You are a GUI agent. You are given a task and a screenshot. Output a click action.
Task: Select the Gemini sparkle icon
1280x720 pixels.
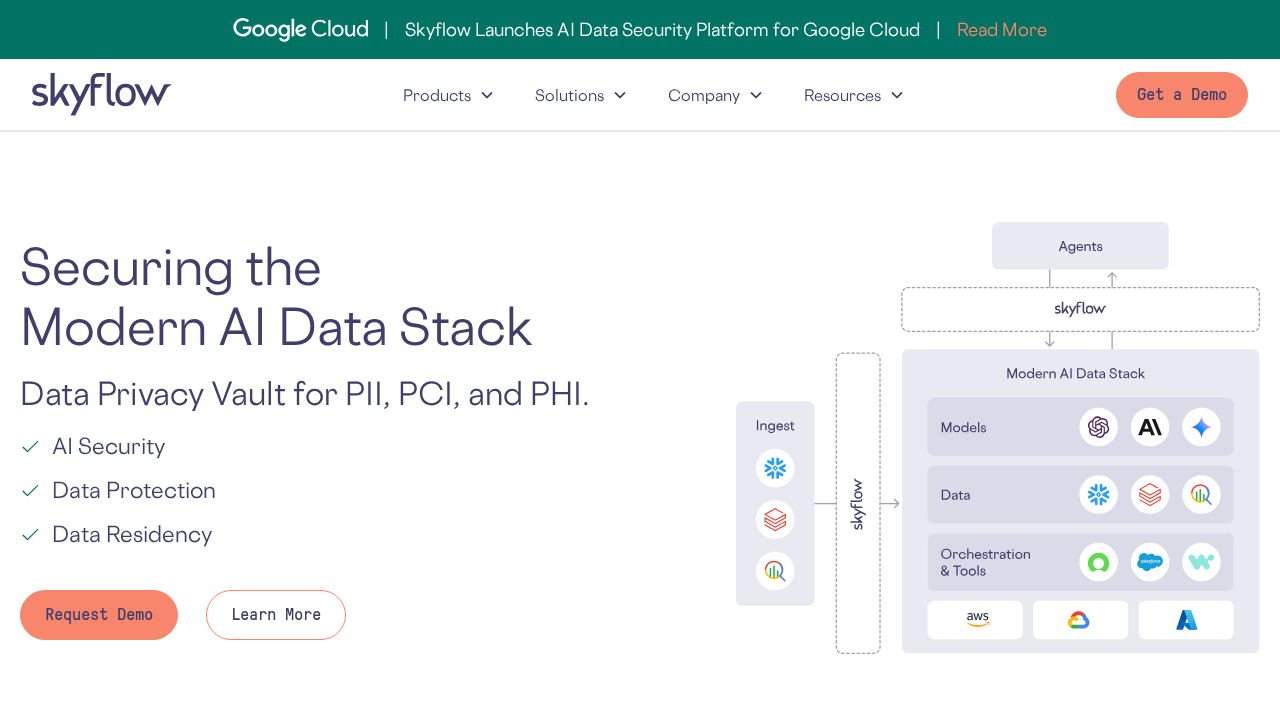1201,427
